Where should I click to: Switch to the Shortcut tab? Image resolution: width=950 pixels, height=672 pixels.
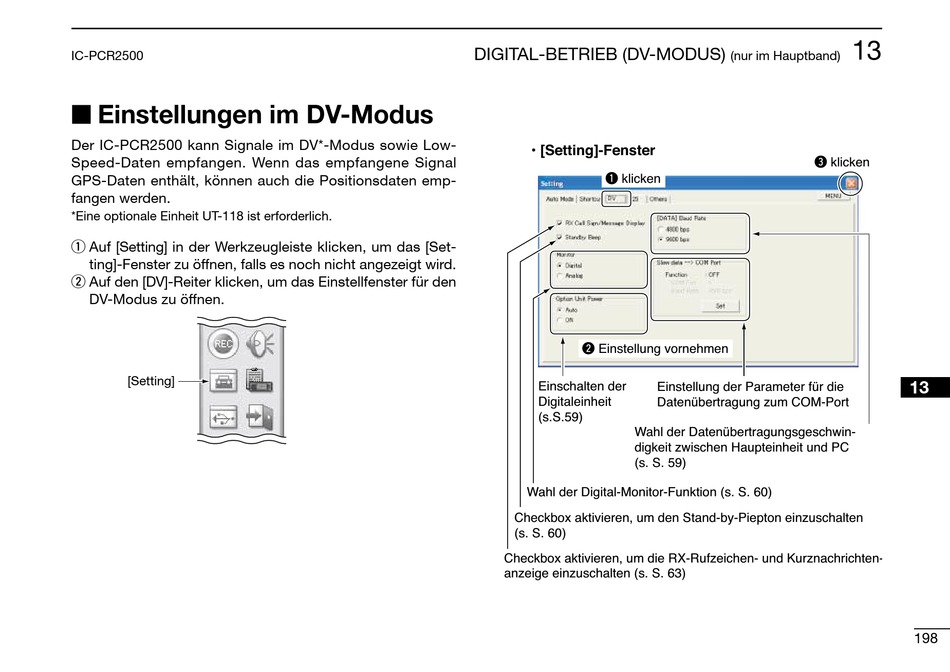click(590, 199)
